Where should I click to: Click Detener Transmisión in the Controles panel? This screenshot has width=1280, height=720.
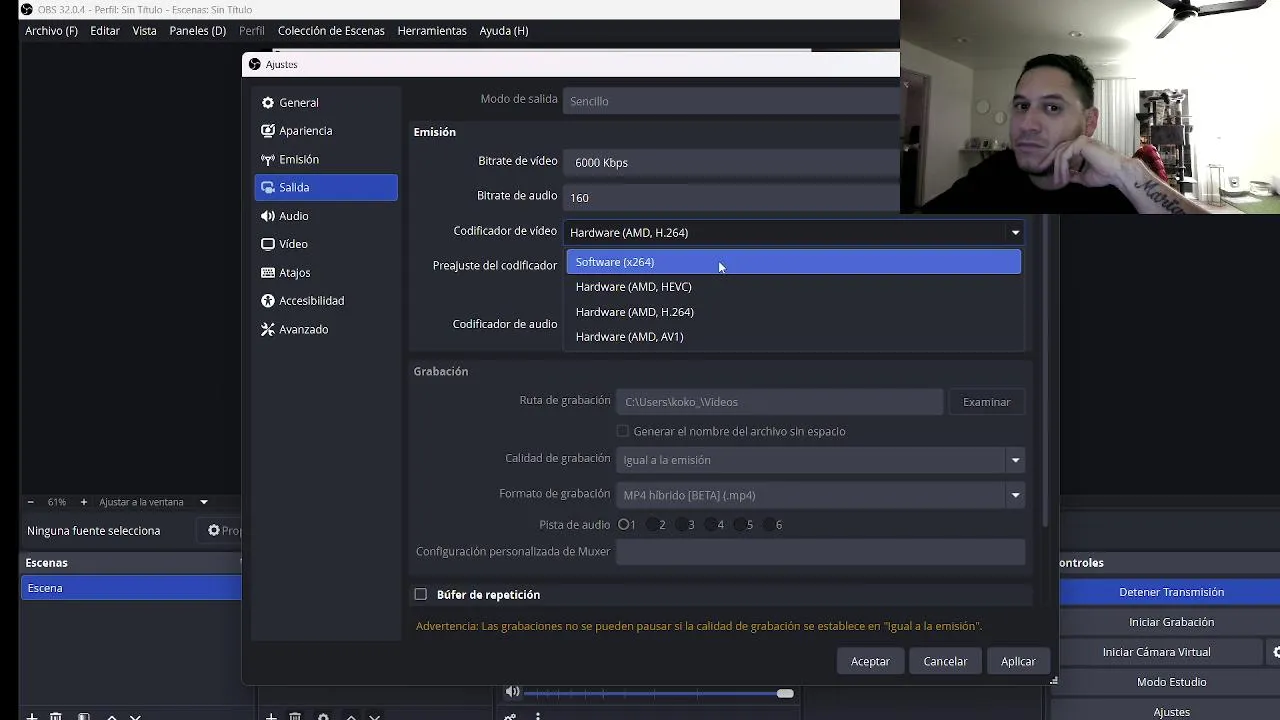point(1171,592)
